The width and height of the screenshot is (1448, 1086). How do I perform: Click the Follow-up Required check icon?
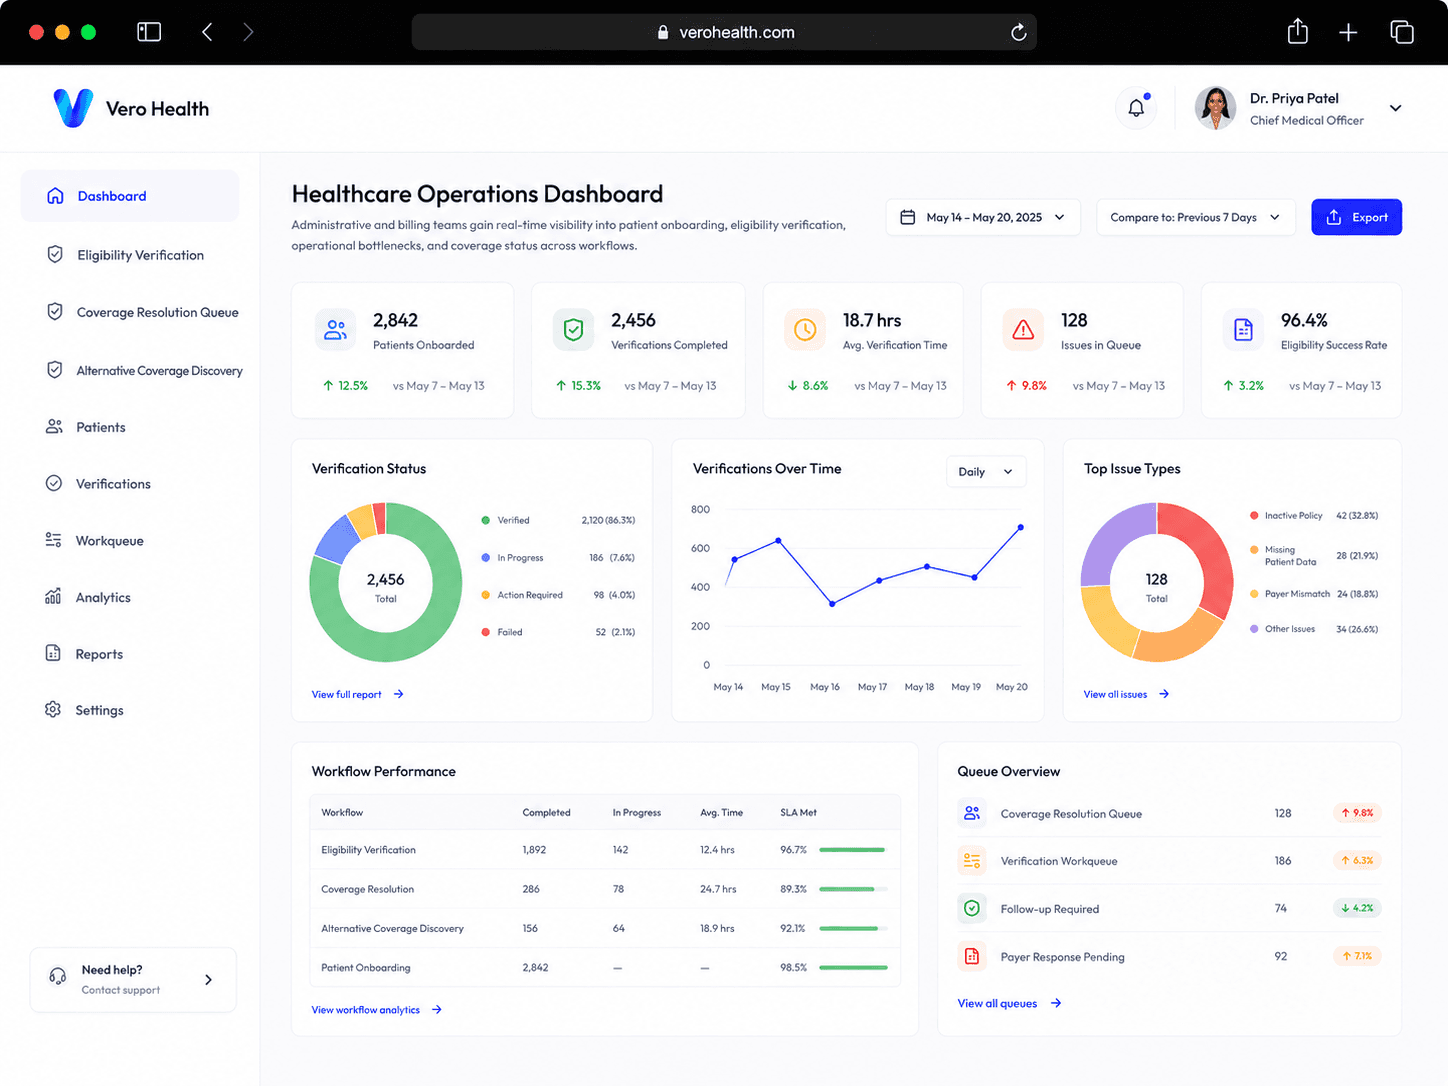point(971,908)
